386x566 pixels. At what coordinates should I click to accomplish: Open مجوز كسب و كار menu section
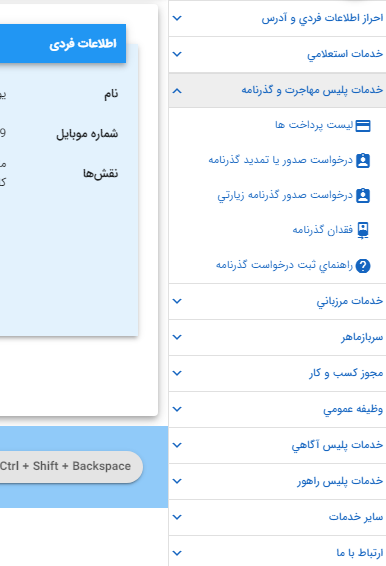[x=277, y=374]
